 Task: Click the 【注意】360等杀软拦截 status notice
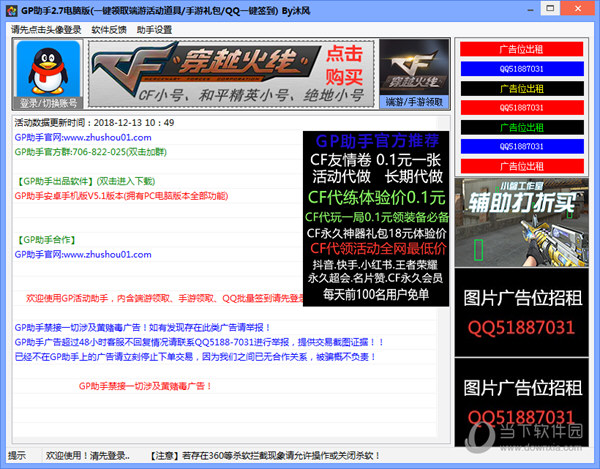click(x=264, y=456)
